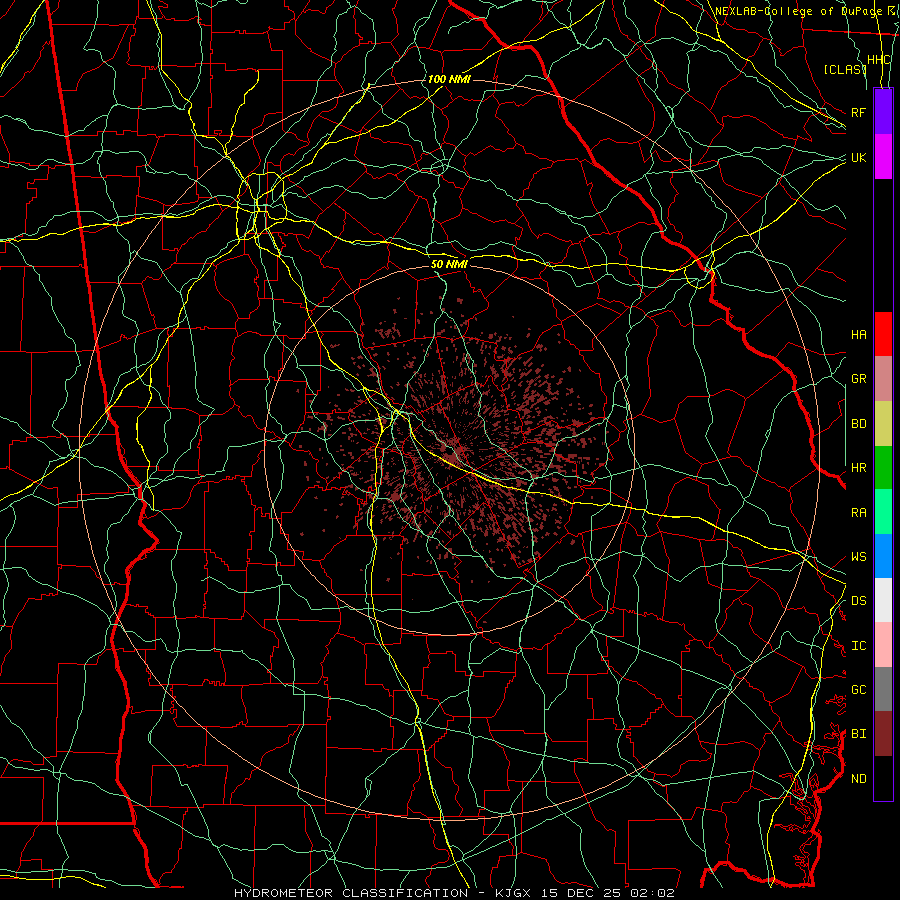Select the GR pink-brown legend swatch
Viewport: 900px width, 900px height.
click(x=883, y=378)
